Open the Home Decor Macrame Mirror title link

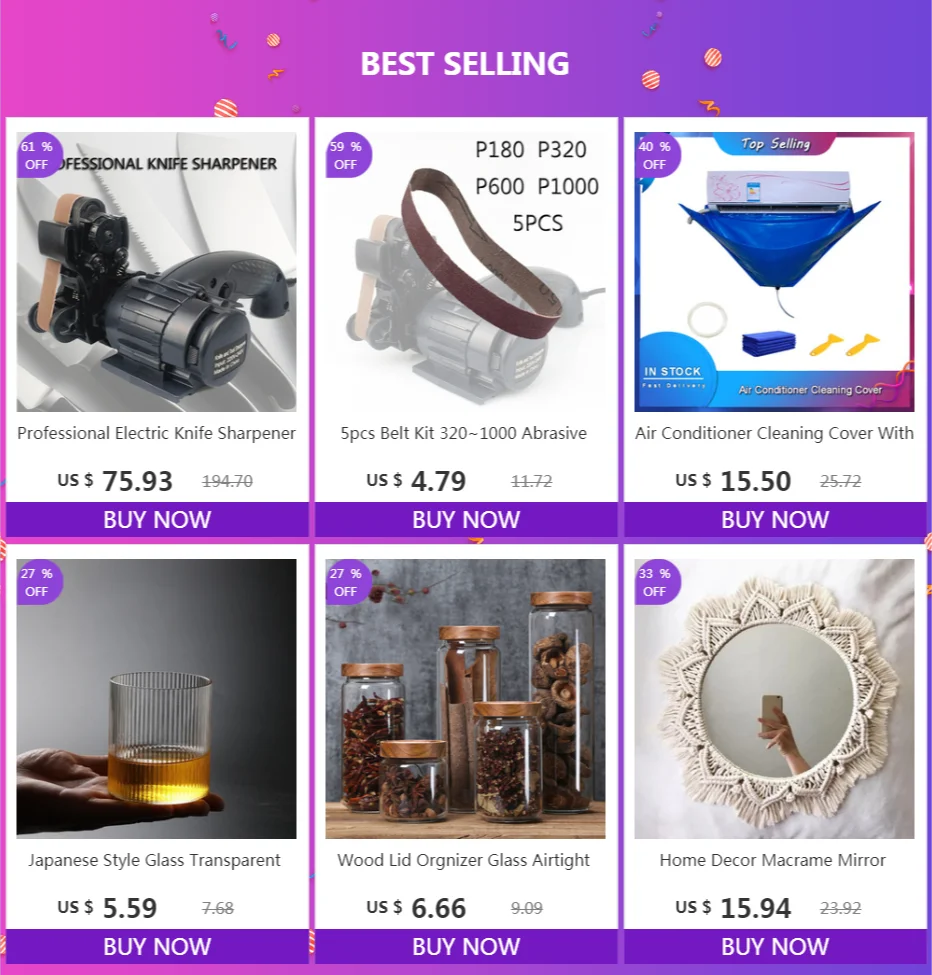click(773, 861)
